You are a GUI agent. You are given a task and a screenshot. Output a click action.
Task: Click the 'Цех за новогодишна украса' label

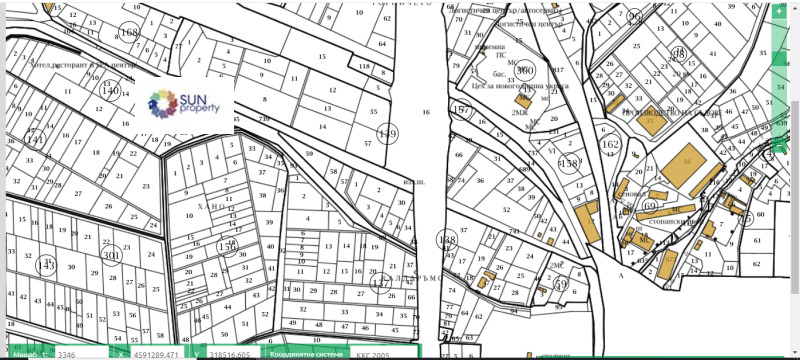click(520, 86)
